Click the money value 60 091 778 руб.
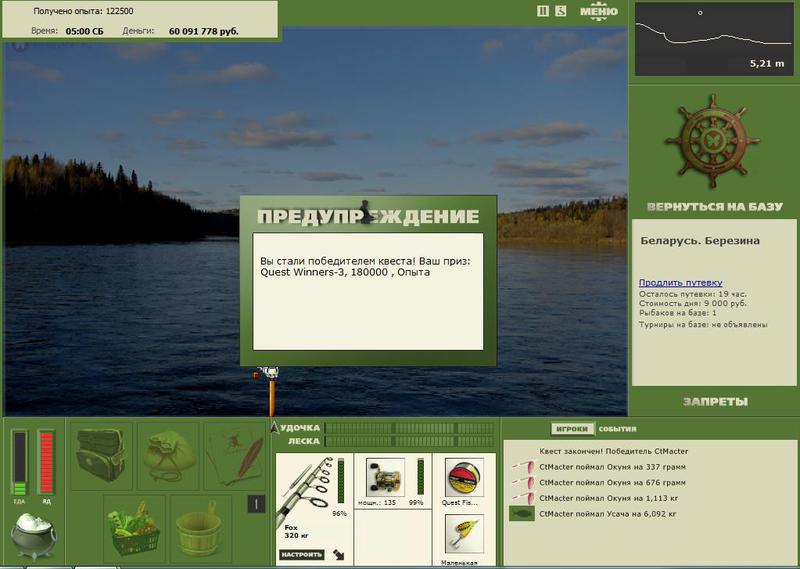Image resolution: width=800 pixels, height=569 pixels. [204, 31]
